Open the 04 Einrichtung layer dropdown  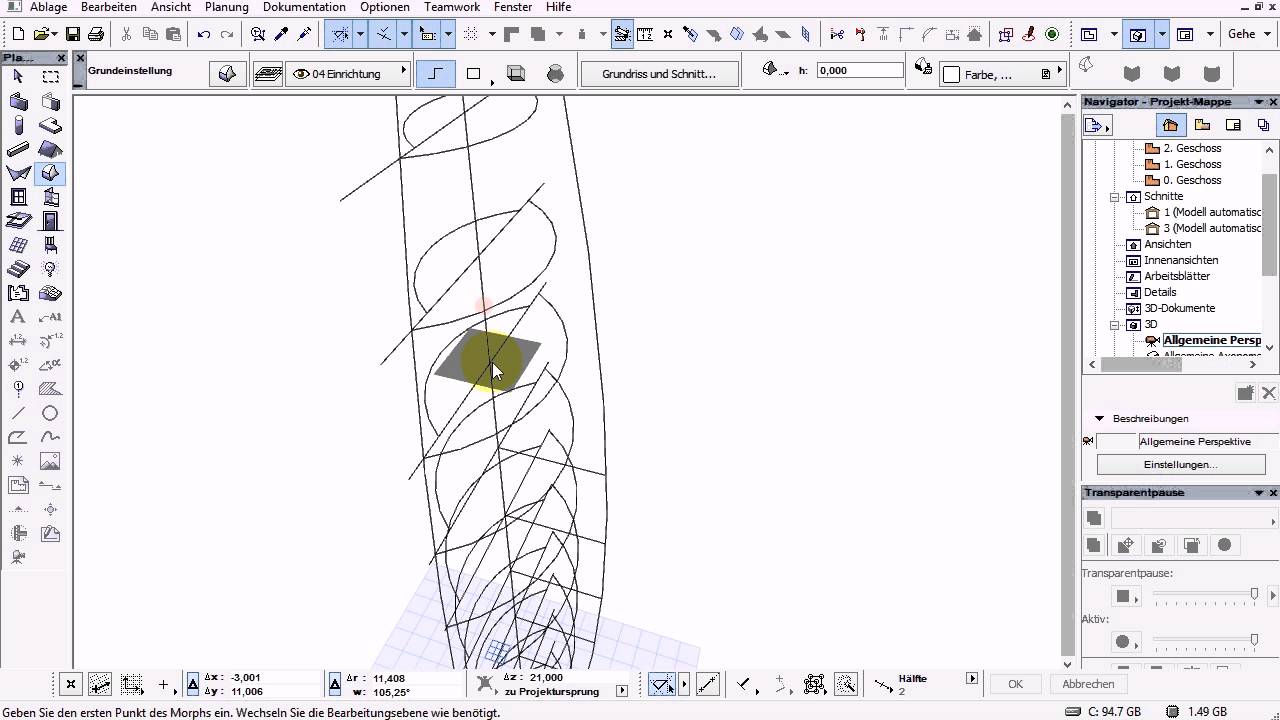(x=348, y=74)
